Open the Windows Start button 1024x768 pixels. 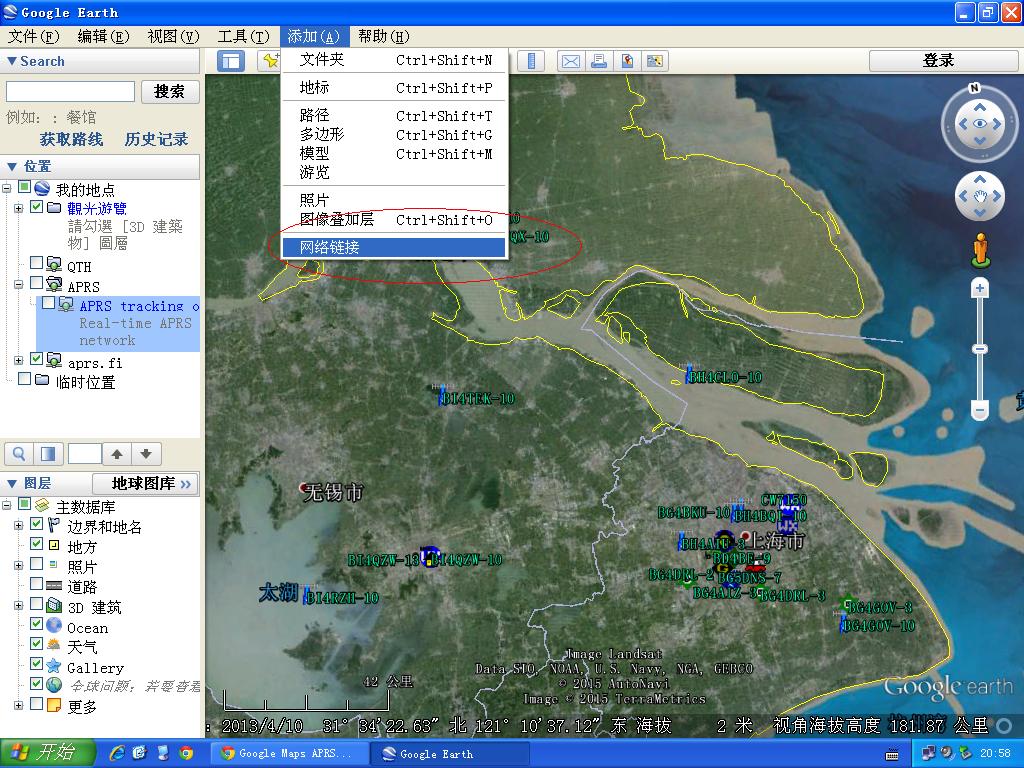(48, 752)
